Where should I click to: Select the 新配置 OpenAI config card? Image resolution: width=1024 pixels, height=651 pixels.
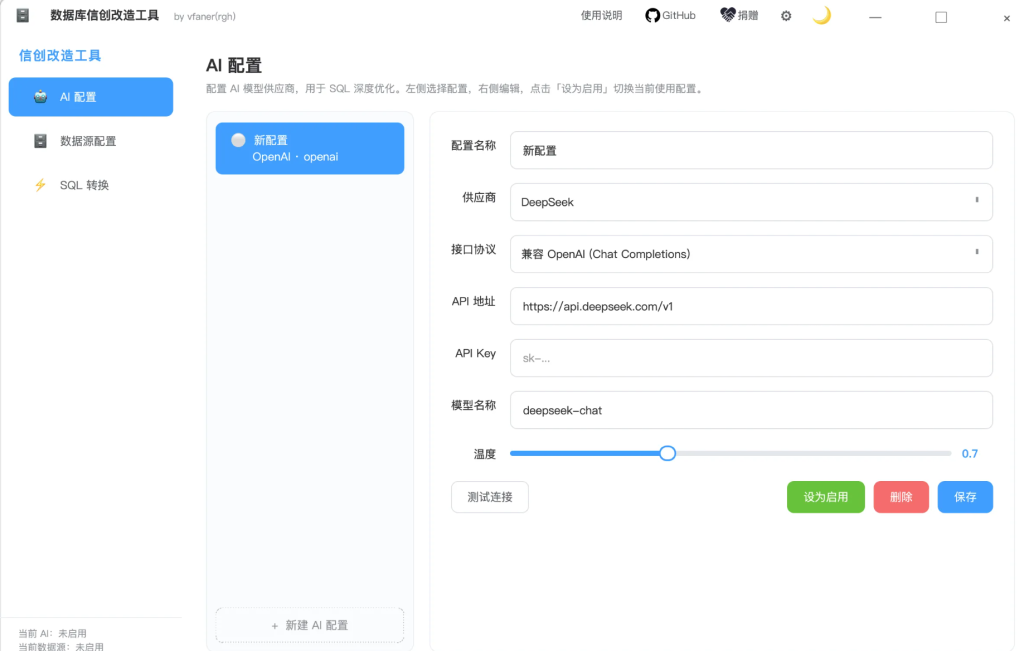click(310, 148)
